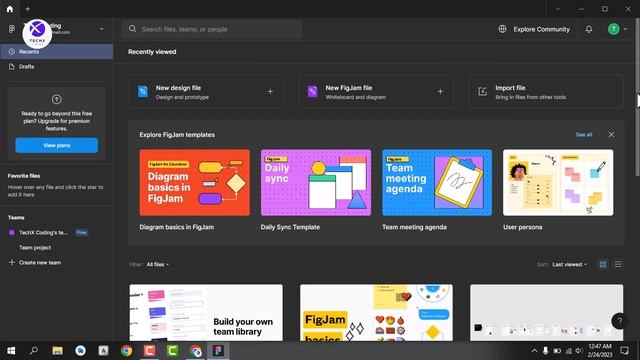Screen dimensions: 640x360
Task: Dismiss the Explore FigJam templates section
Action: pos(611,135)
